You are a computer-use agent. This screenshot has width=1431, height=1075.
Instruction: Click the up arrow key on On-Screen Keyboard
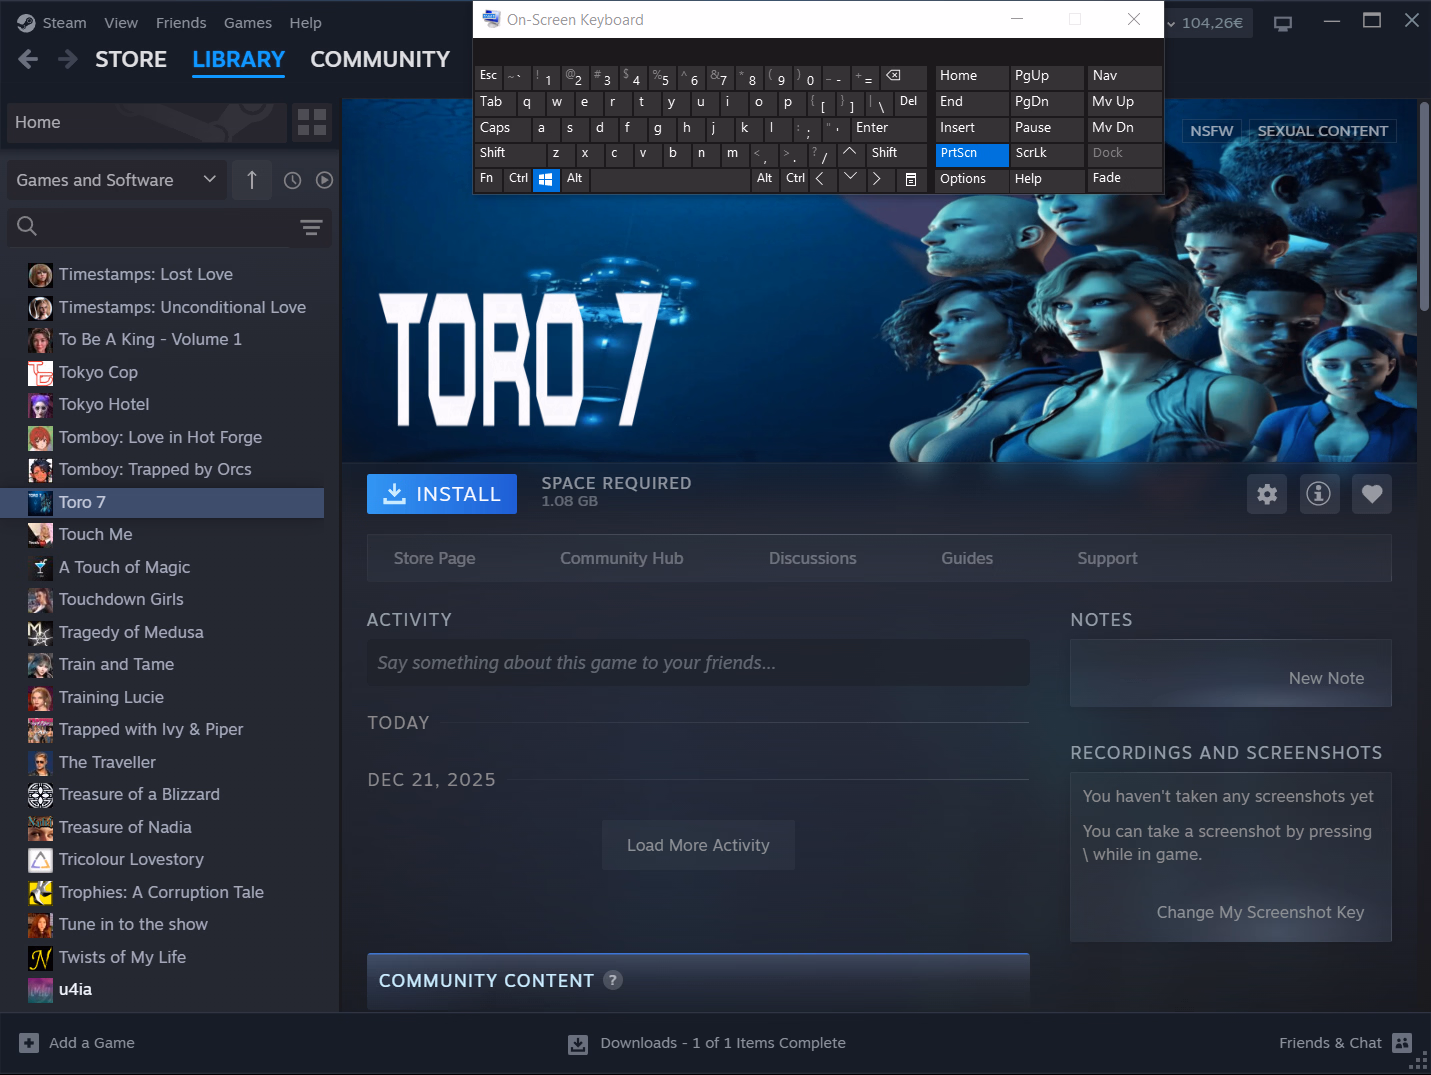coord(849,153)
